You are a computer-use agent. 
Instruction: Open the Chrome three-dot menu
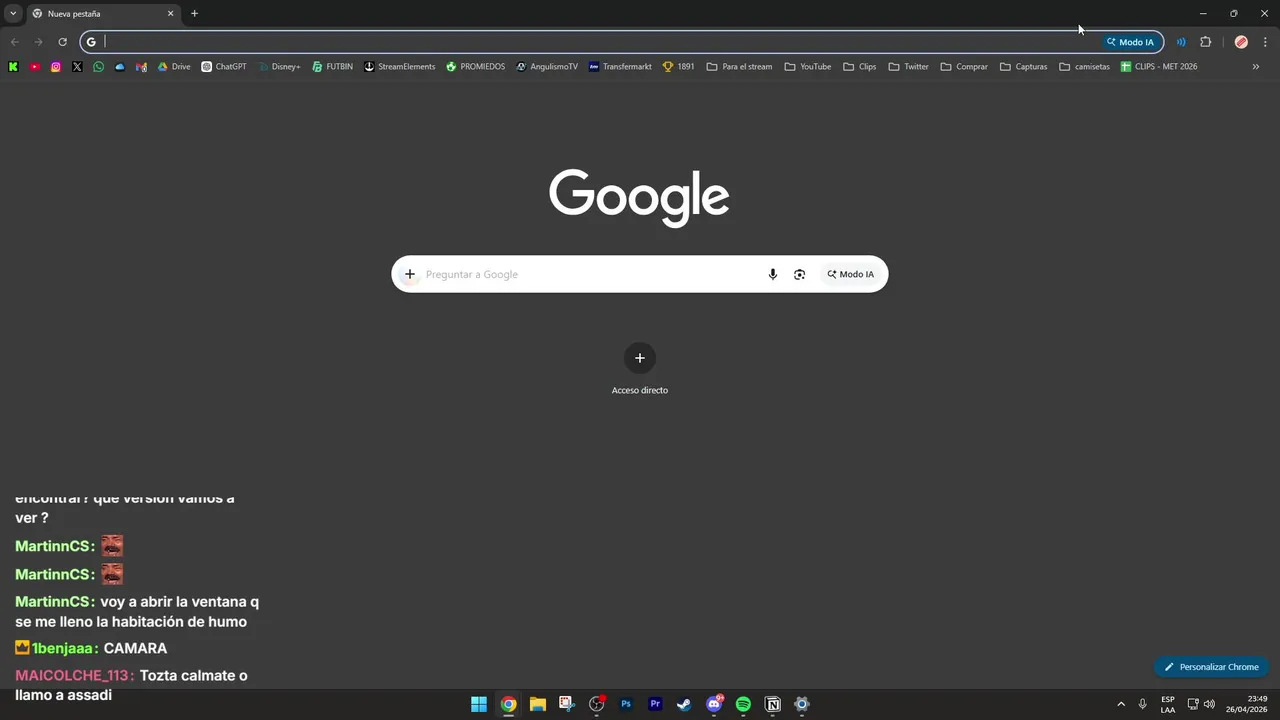click(1265, 42)
